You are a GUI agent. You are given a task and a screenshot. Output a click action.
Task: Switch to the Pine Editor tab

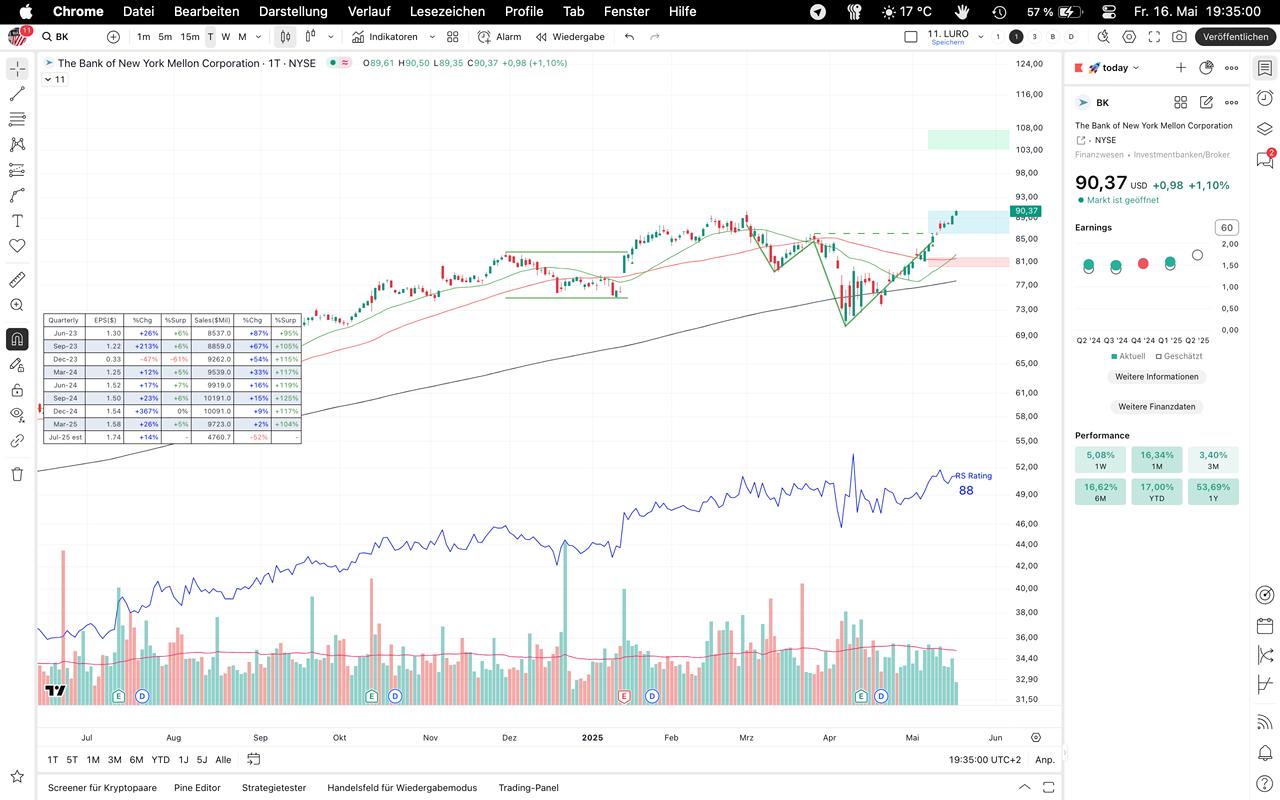point(195,787)
